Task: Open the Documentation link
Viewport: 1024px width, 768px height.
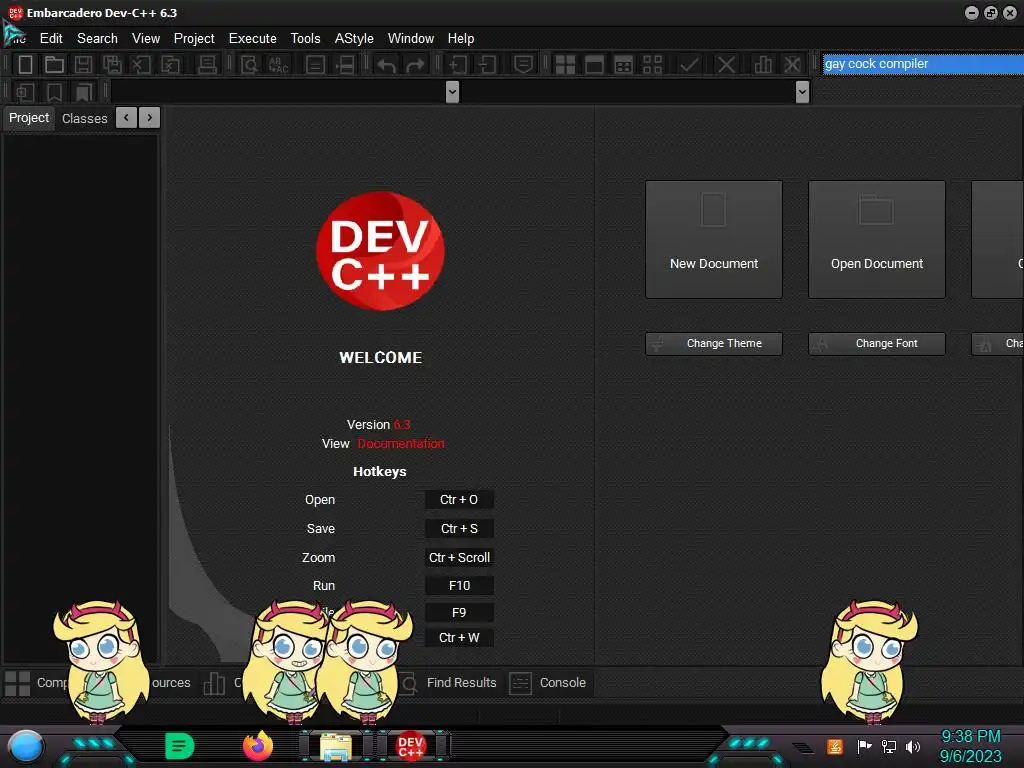Action: (x=400, y=443)
